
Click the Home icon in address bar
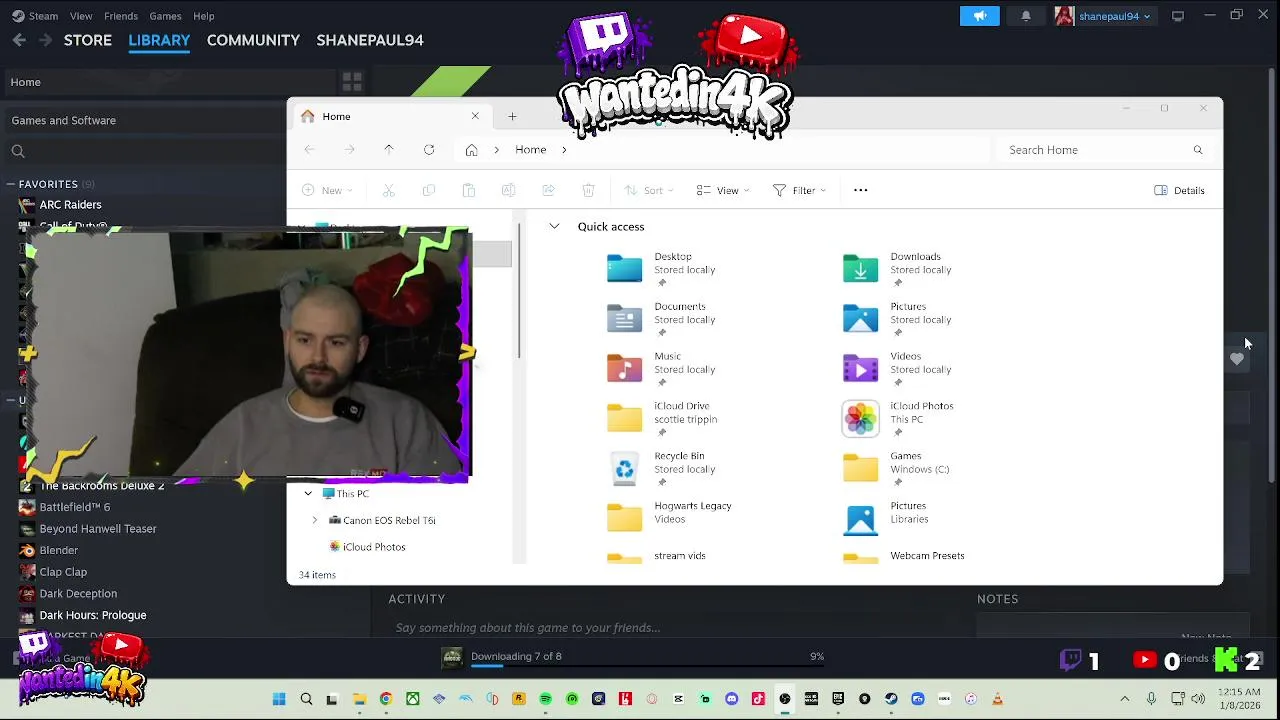tap(471, 150)
